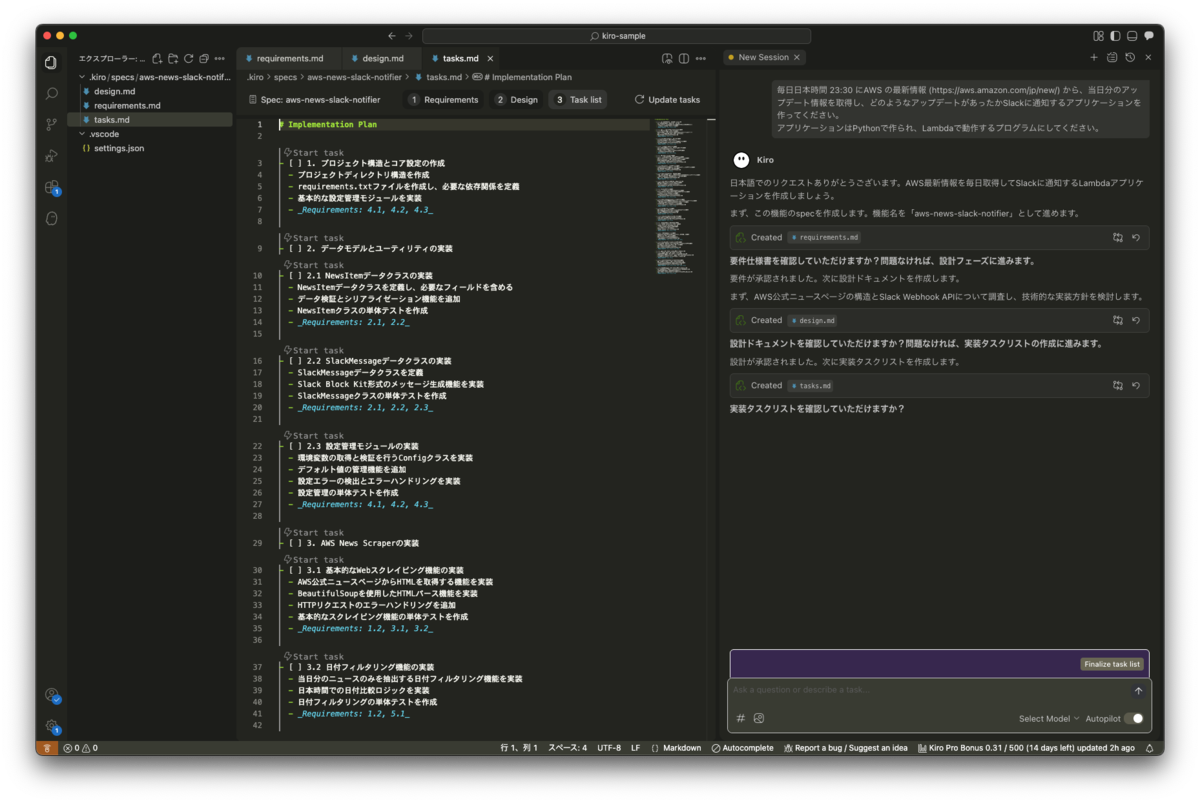The width and height of the screenshot is (1200, 803).
Task: Send the chat message arrow
Action: 1138,691
